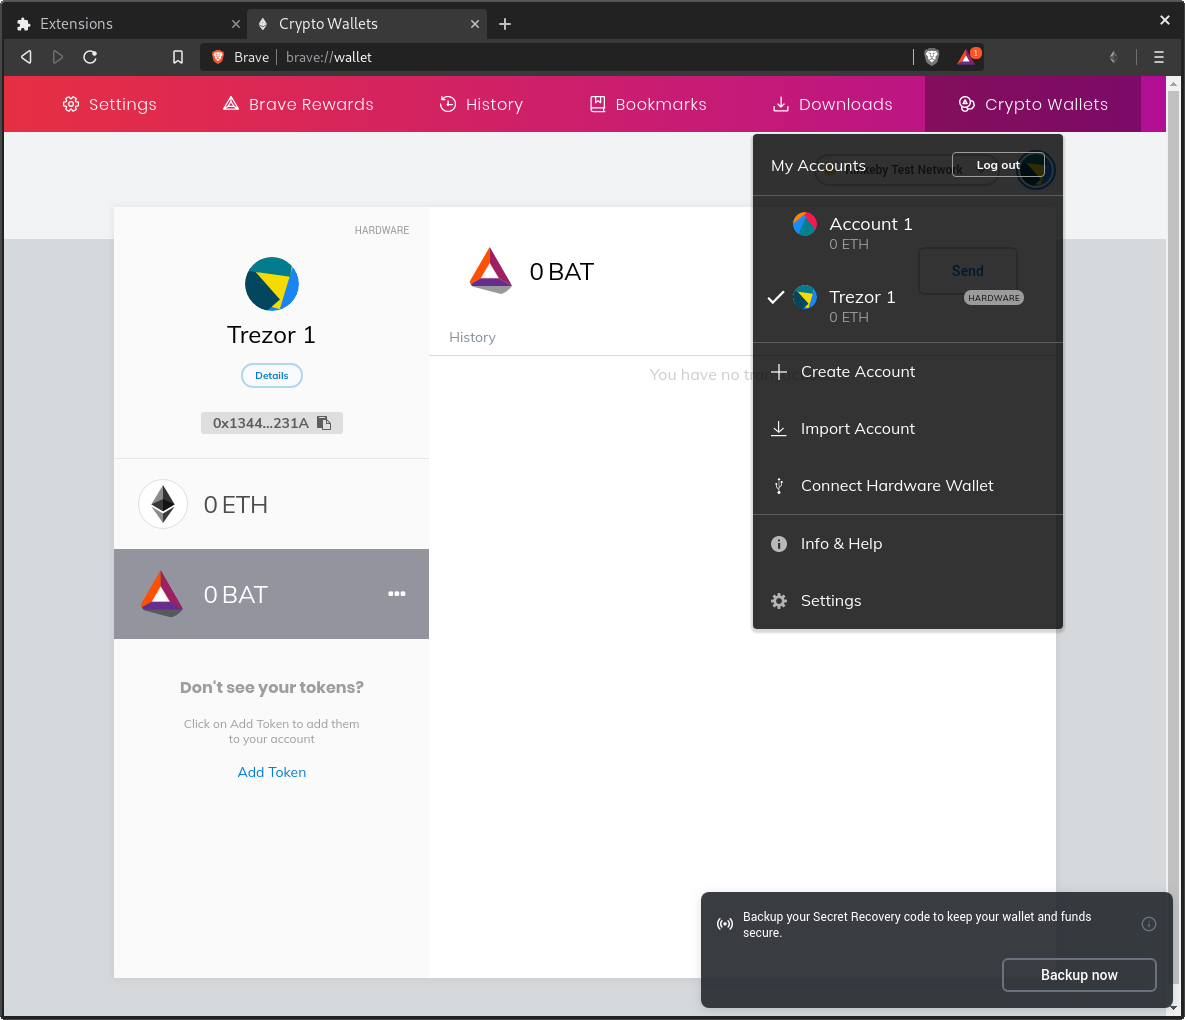Click the info icon on the backup notification

click(x=1149, y=924)
